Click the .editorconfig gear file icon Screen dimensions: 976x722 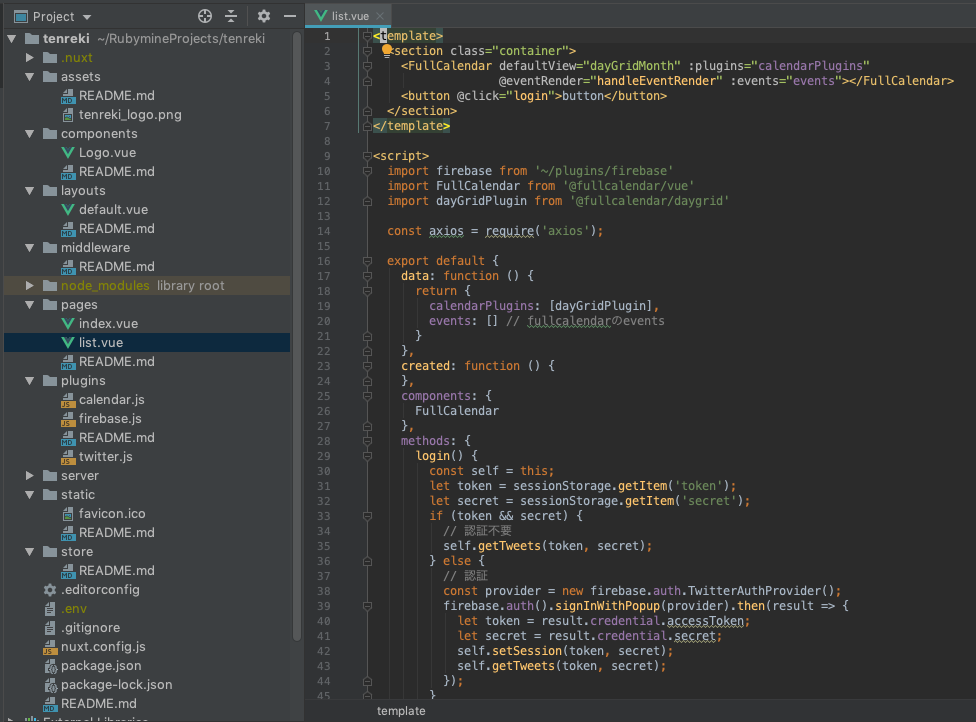50,589
